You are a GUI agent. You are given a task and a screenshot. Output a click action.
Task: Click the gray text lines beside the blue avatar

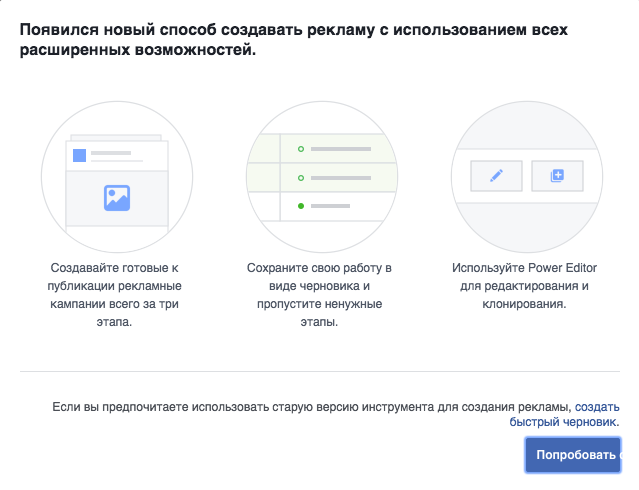pyautogui.click(x=113, y=156)
